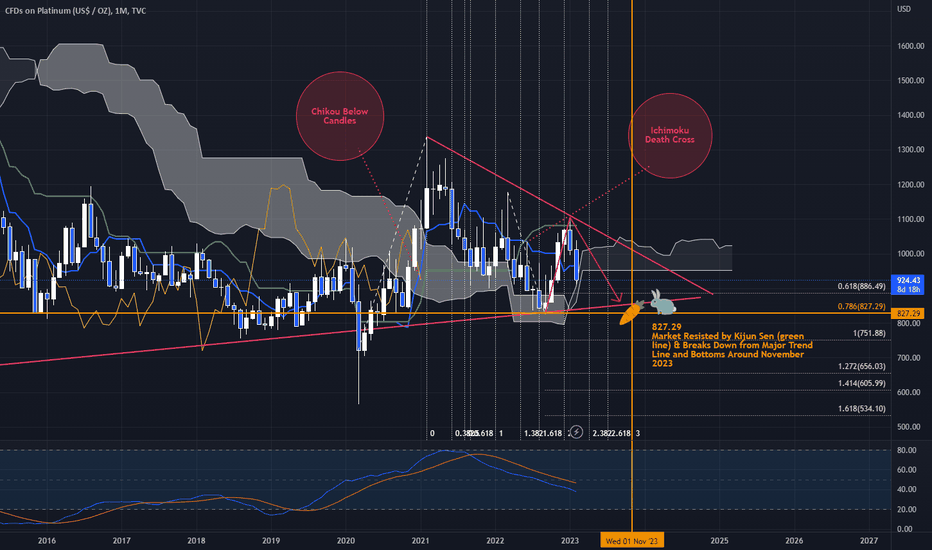This screenshot has height=550, width=932.
Task: Click the 1.414(605.99) Fibonacci level label
Action: click(861, 384)
